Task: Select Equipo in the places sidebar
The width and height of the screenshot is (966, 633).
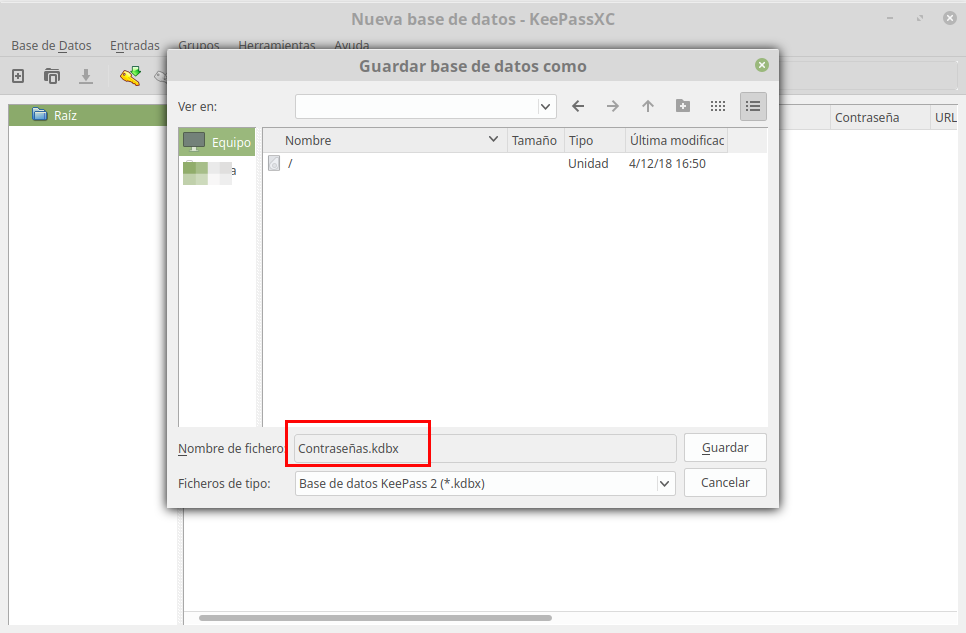Action: [x=217, y=142]
